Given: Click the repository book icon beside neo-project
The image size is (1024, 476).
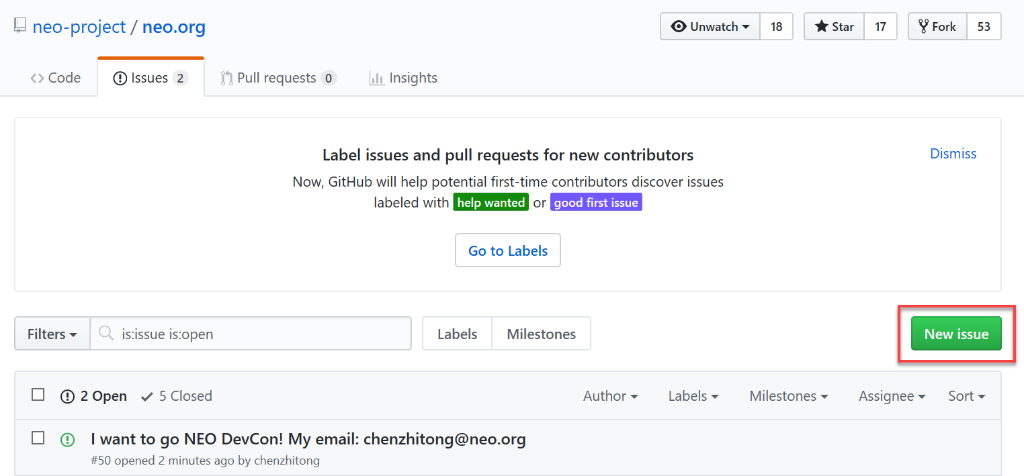Looking at the screenshot, I should pos(19,26).
